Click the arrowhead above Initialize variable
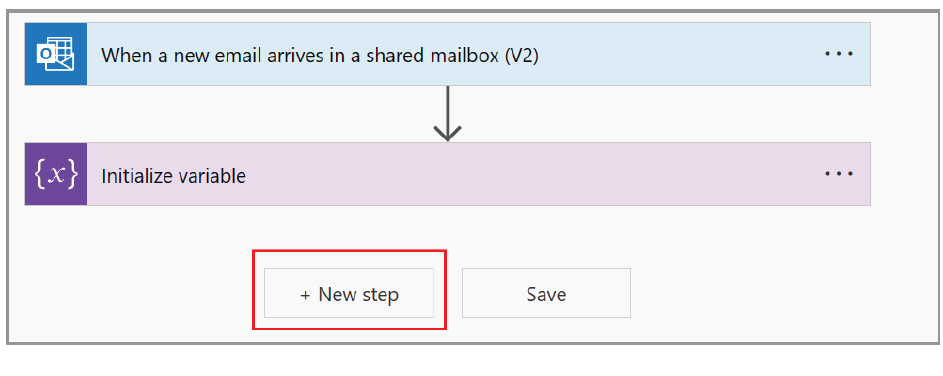 click(447, 132)
